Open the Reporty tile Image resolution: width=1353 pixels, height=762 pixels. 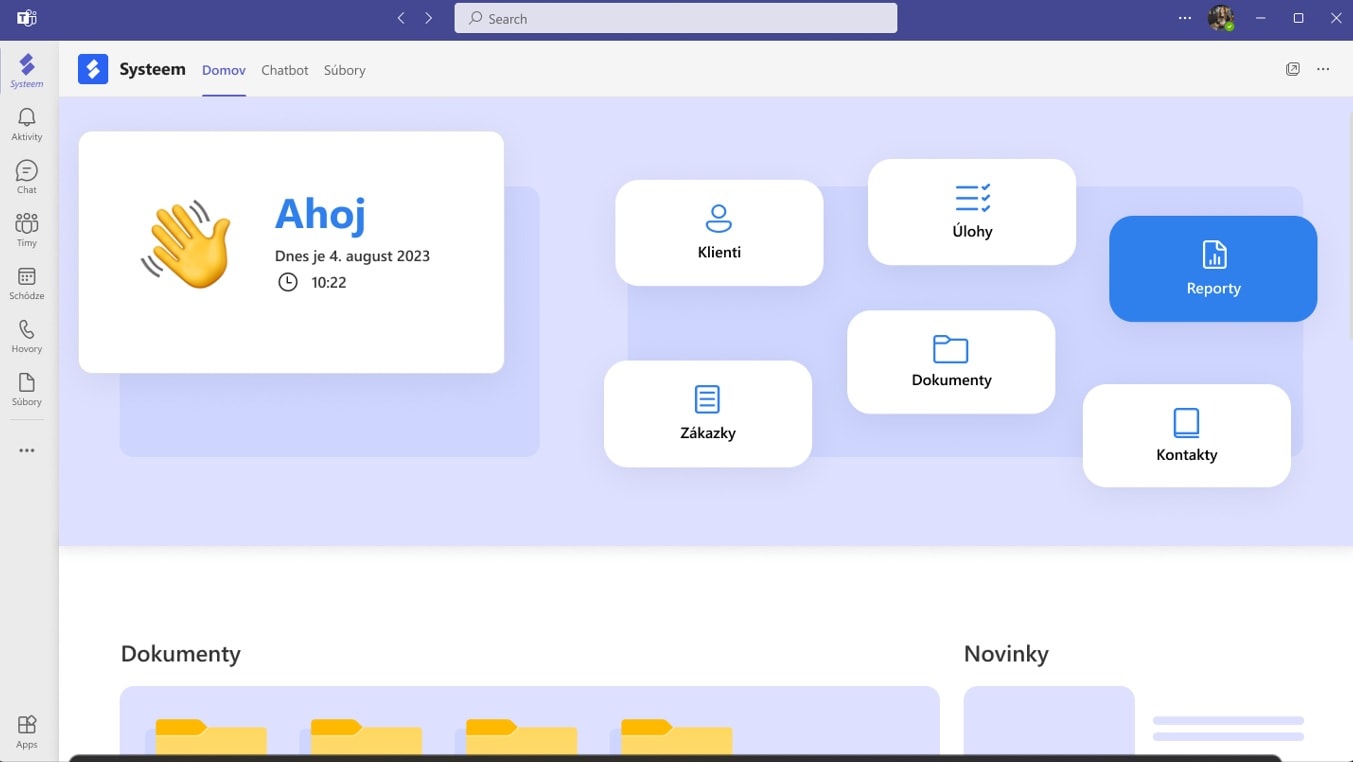pyautogui.click(x=1213, y=268)
